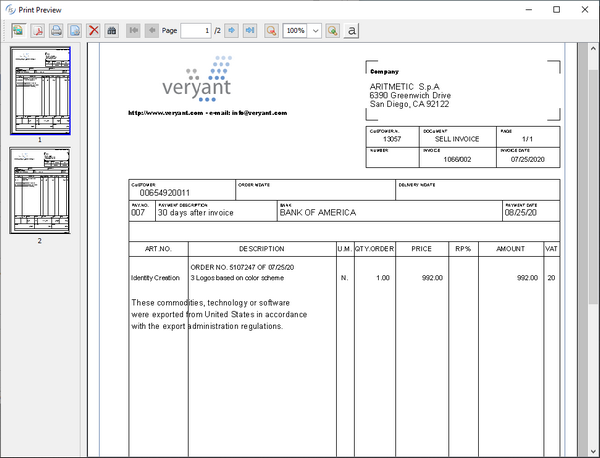
Task: Click the 'SELL INVOICE' document text
Action: pos(457,139)
